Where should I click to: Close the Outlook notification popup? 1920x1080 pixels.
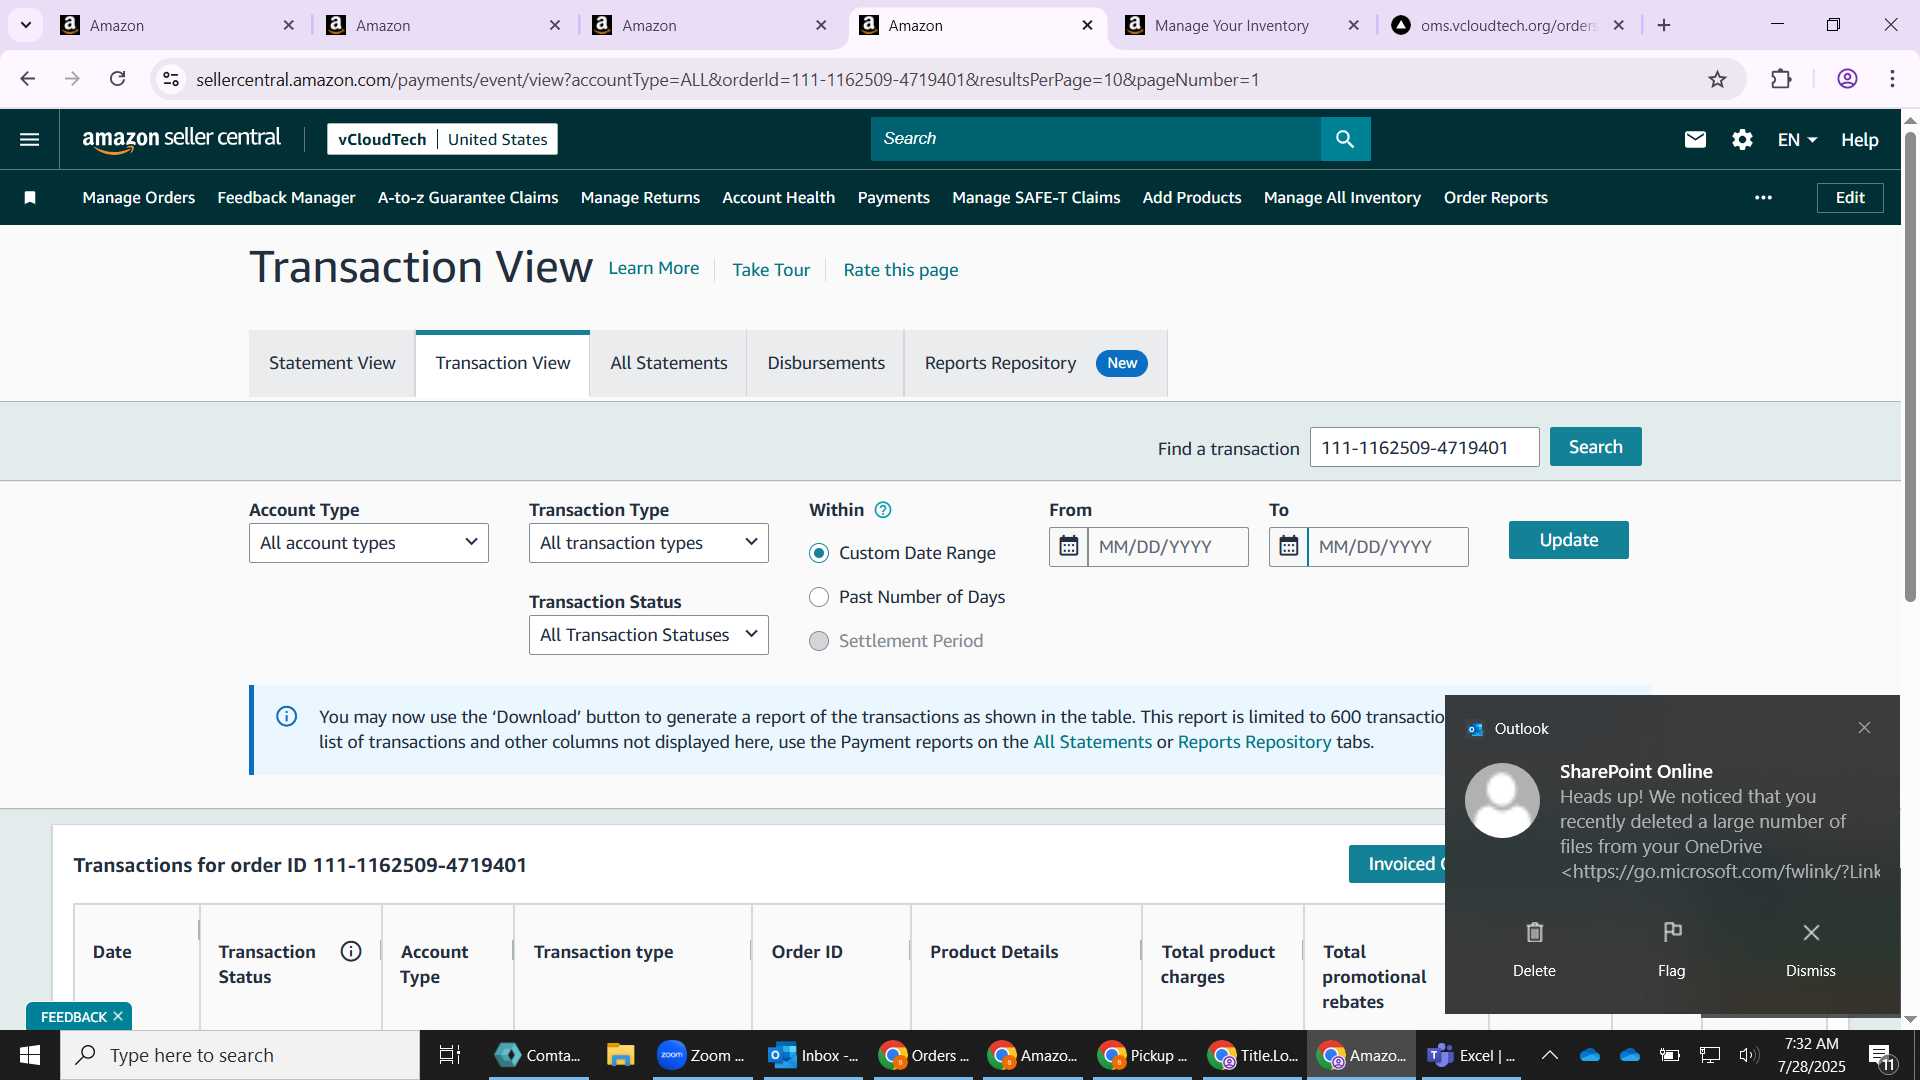point(1864,728)
